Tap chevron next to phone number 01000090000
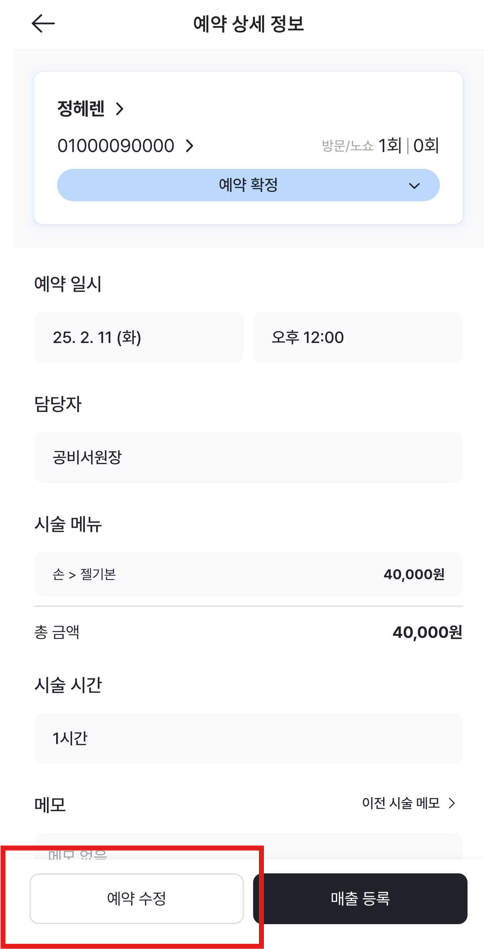Viewport: 484px width, 950px height. point(190,146)
